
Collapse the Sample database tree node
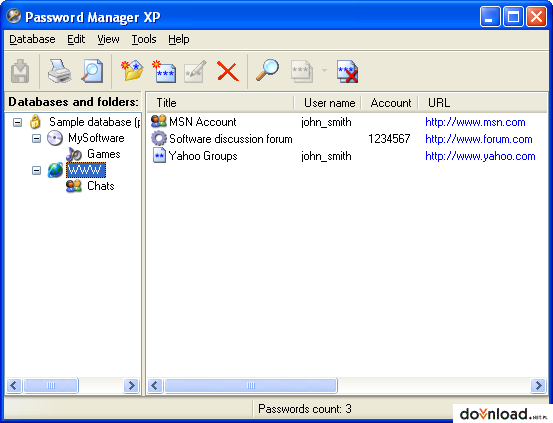pyautogui.click(x=17, y=122)
